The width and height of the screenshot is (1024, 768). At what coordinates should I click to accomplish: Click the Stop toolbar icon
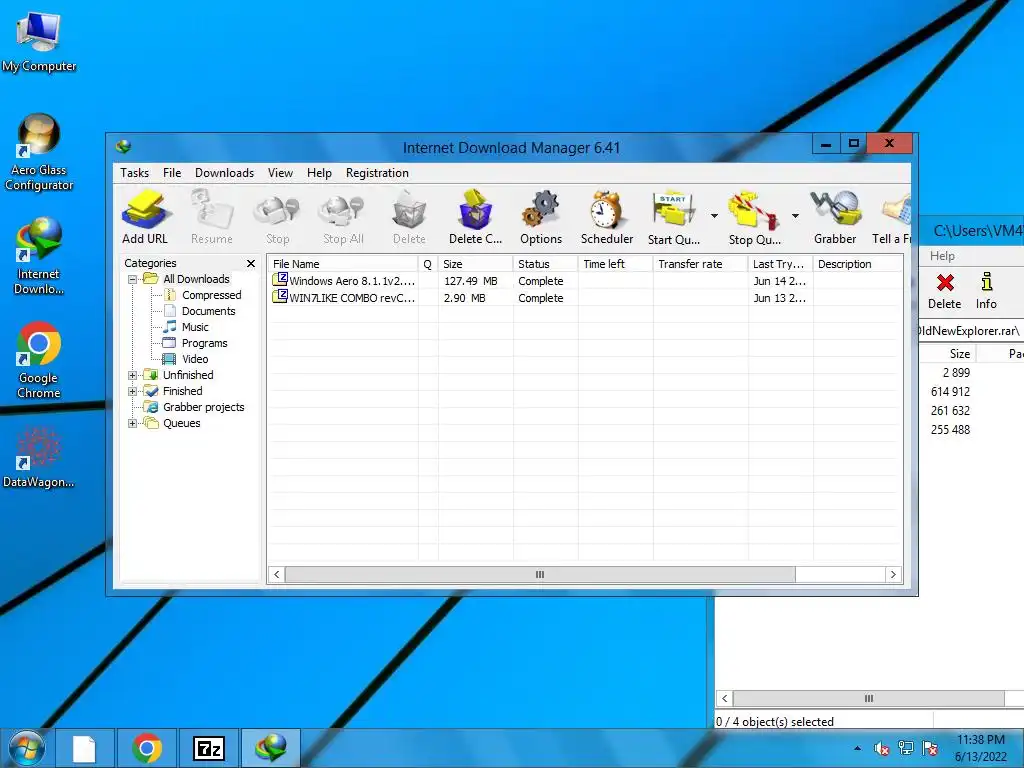click(x=277, y=218)
